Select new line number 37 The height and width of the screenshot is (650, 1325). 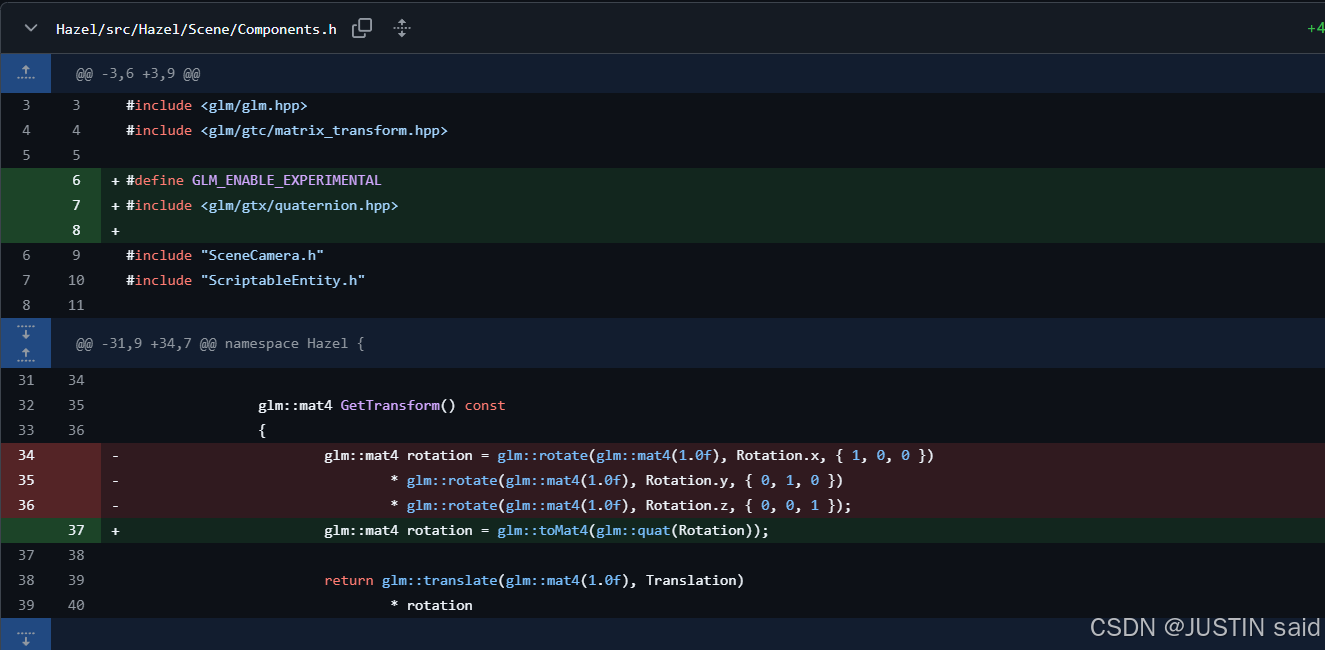pyautogui.click(x=76, y=530)
